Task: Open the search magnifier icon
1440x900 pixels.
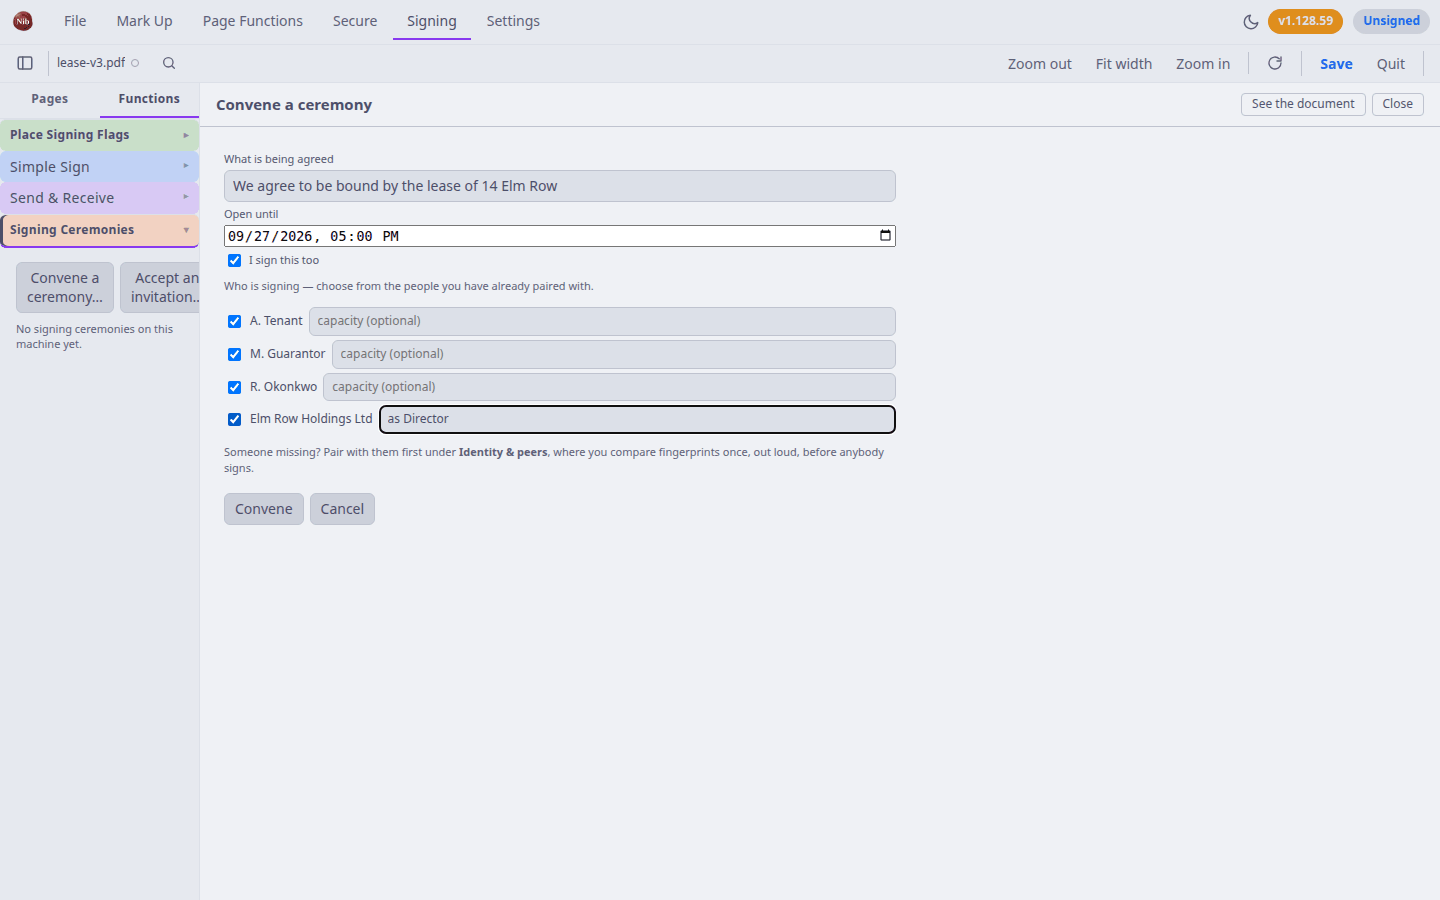Action: click(x=169, y=63)
